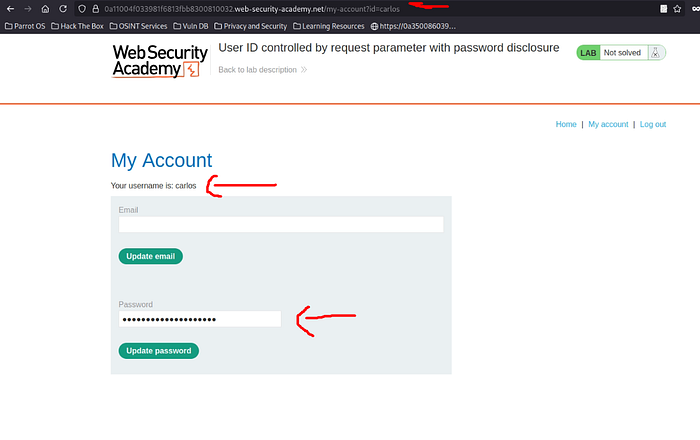Open the My account navigation link

click(608, 124)
